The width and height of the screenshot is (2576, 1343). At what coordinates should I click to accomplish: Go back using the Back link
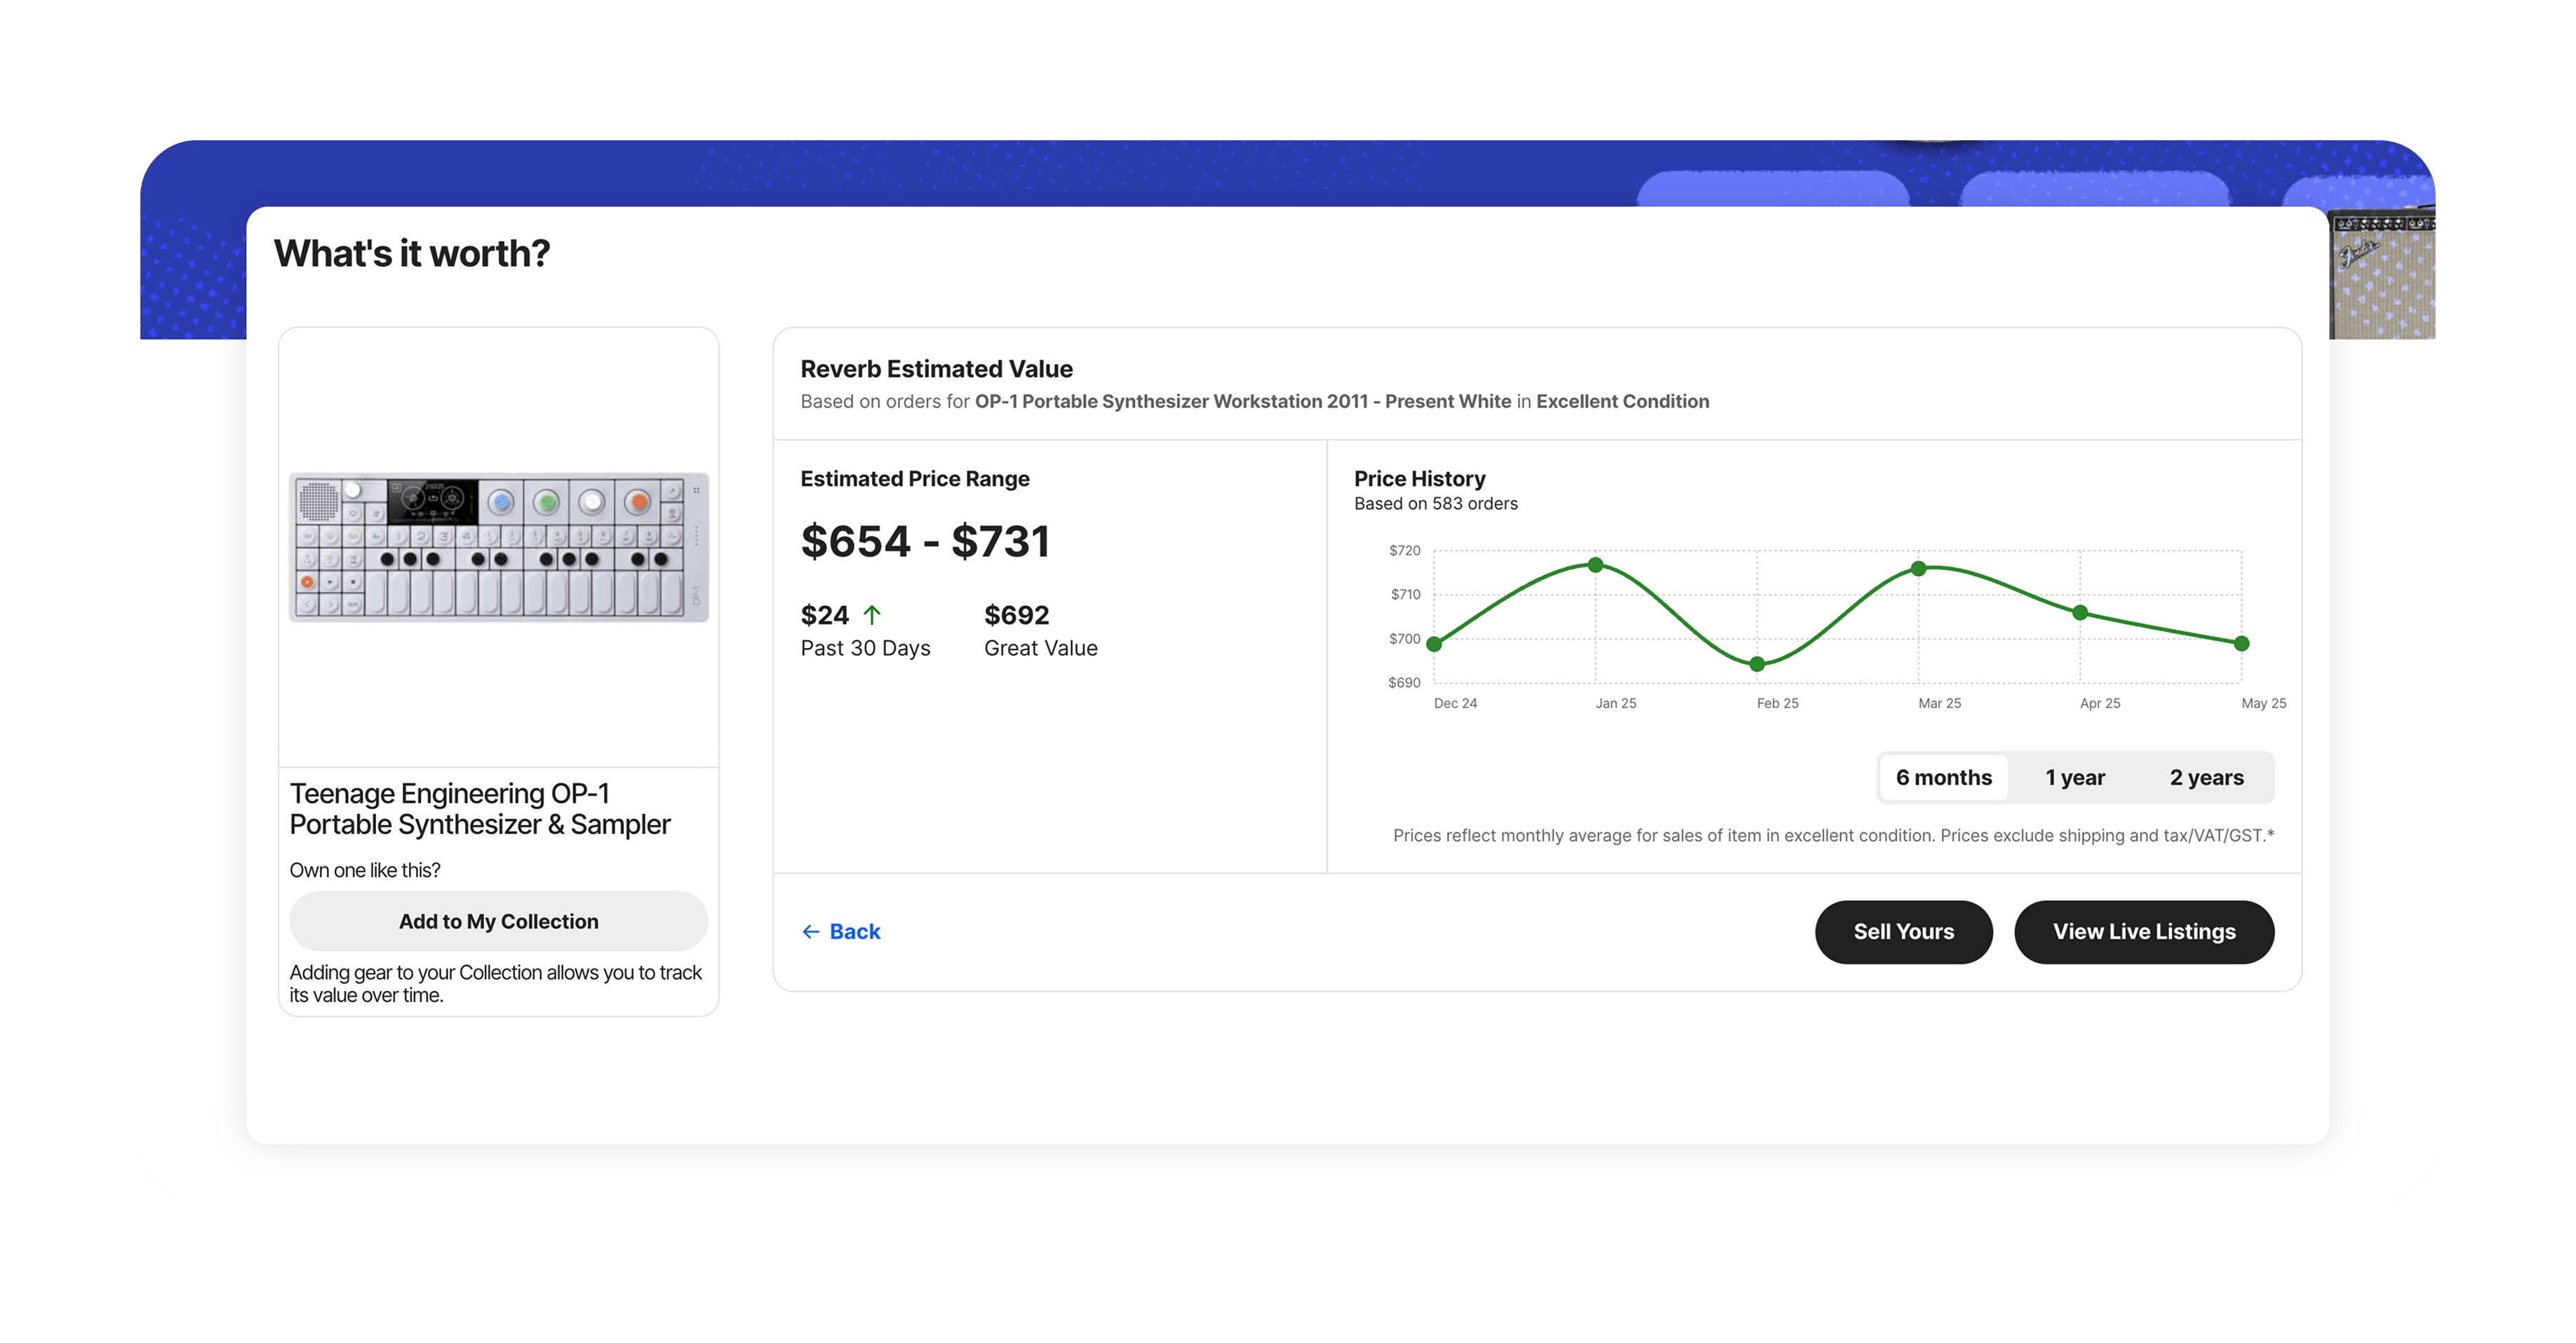pos(854,932)
